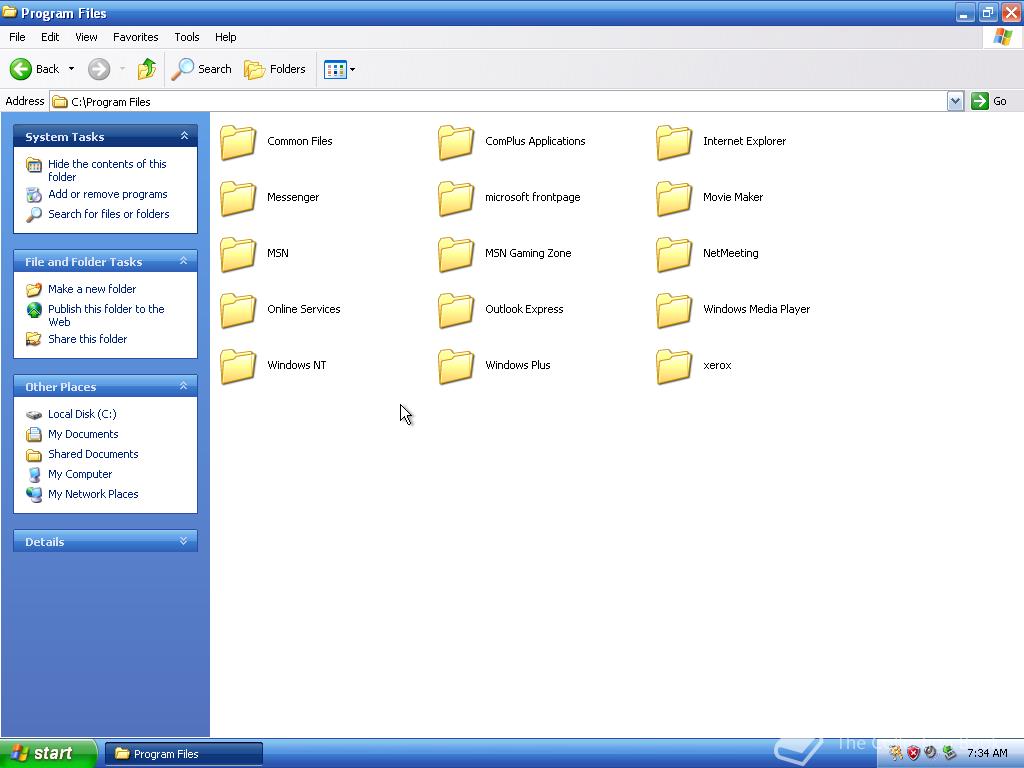Select the NetMeeting folder icon
This screenshot has width=1024, height=768.
pos(674,254)
